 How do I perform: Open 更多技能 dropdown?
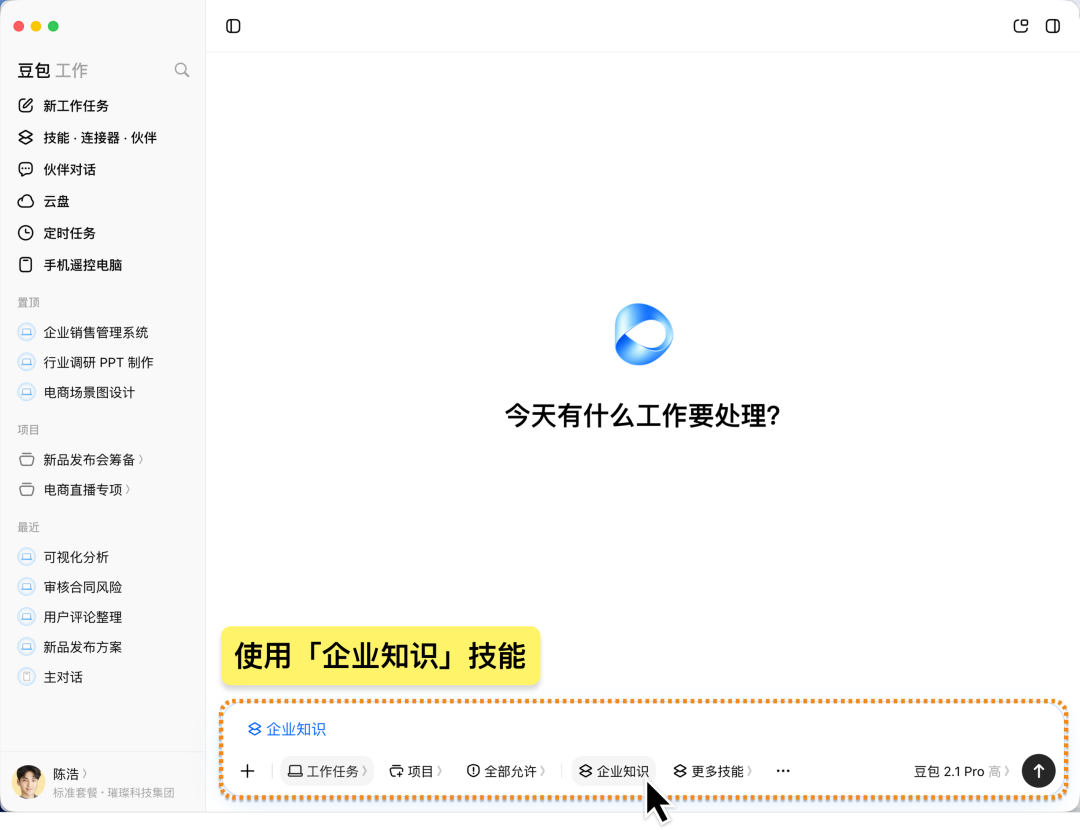pos(713,771)
